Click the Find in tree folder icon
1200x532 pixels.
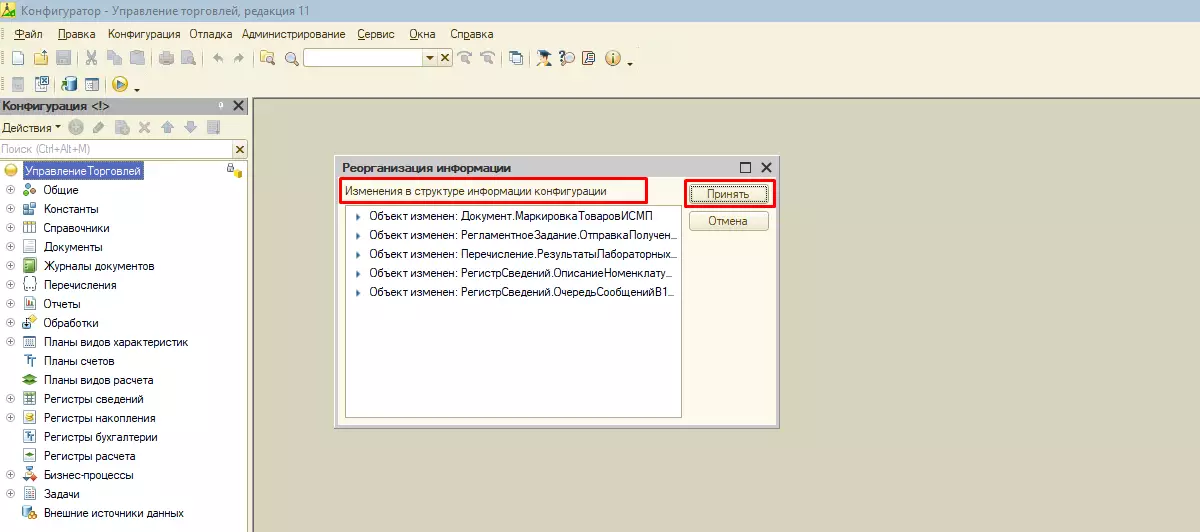[x=267, y=59]
